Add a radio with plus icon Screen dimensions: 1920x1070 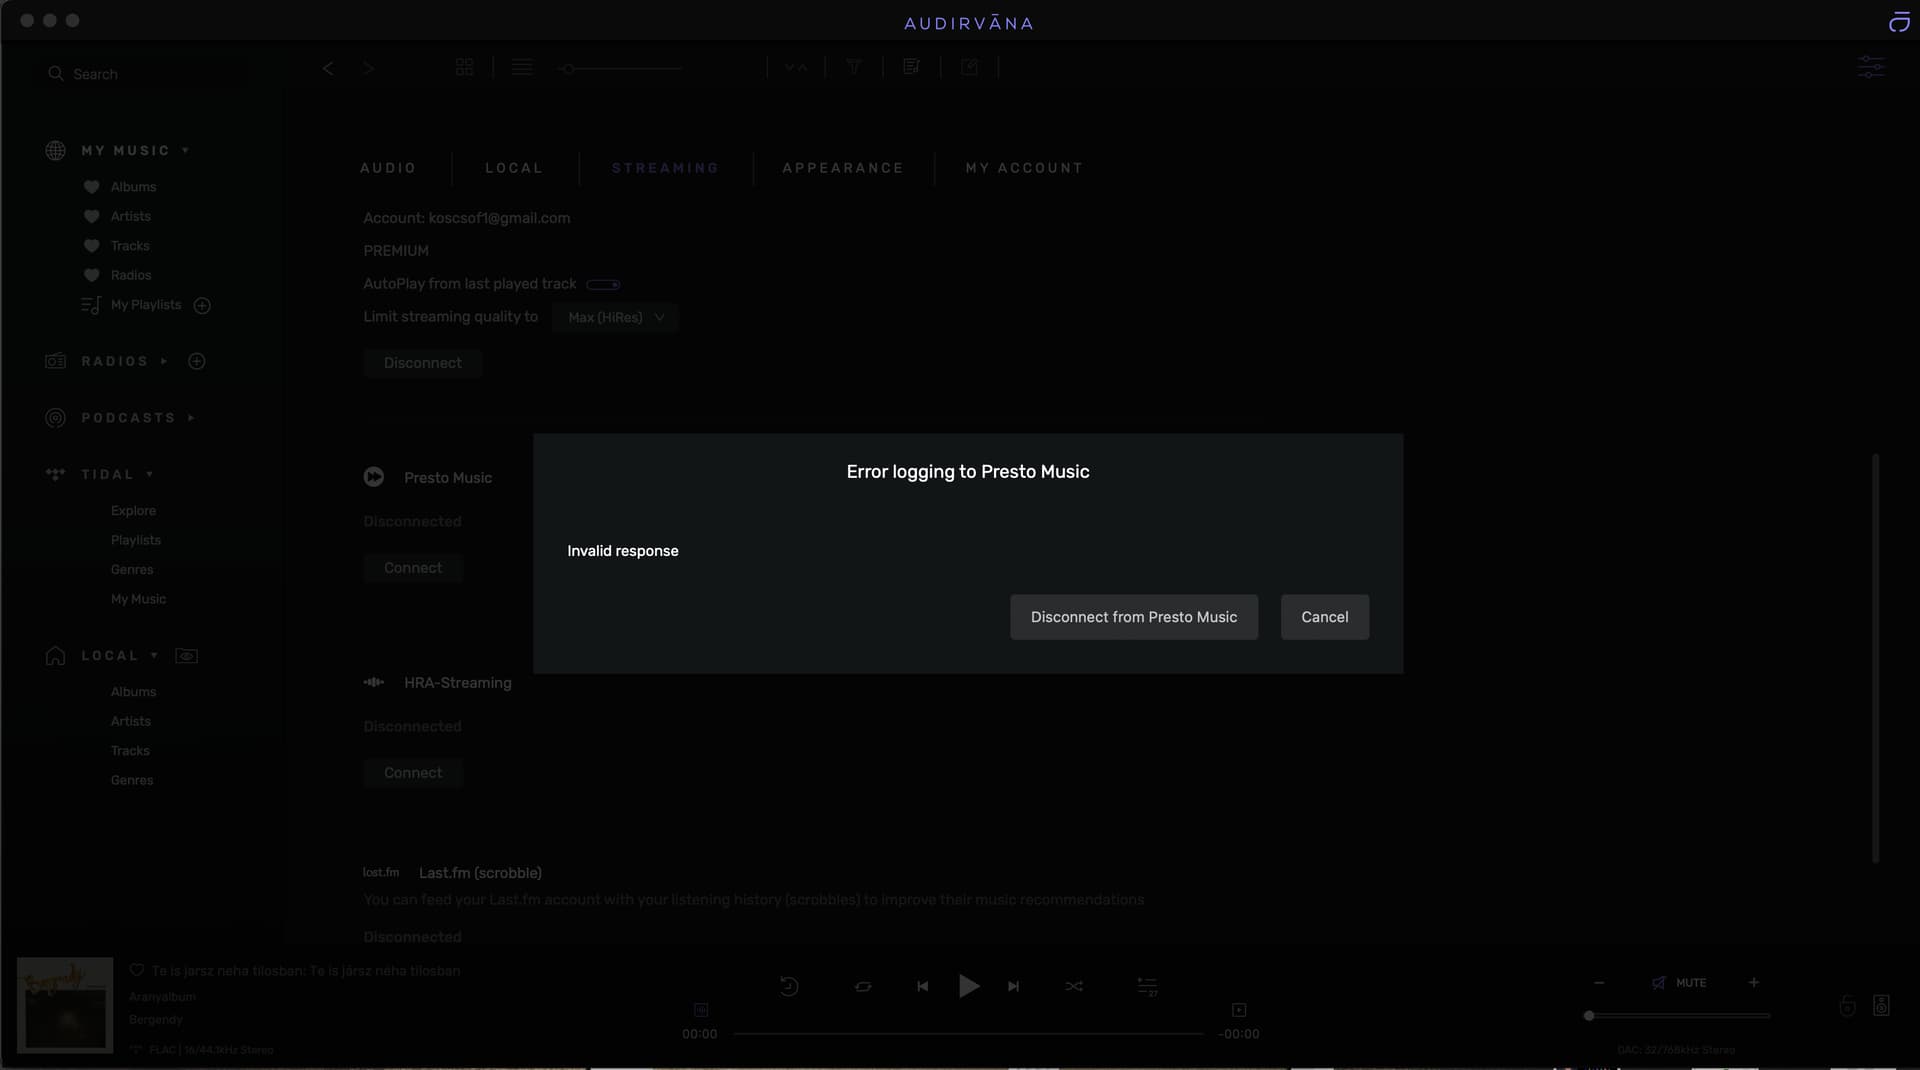(x=197, y=361)
